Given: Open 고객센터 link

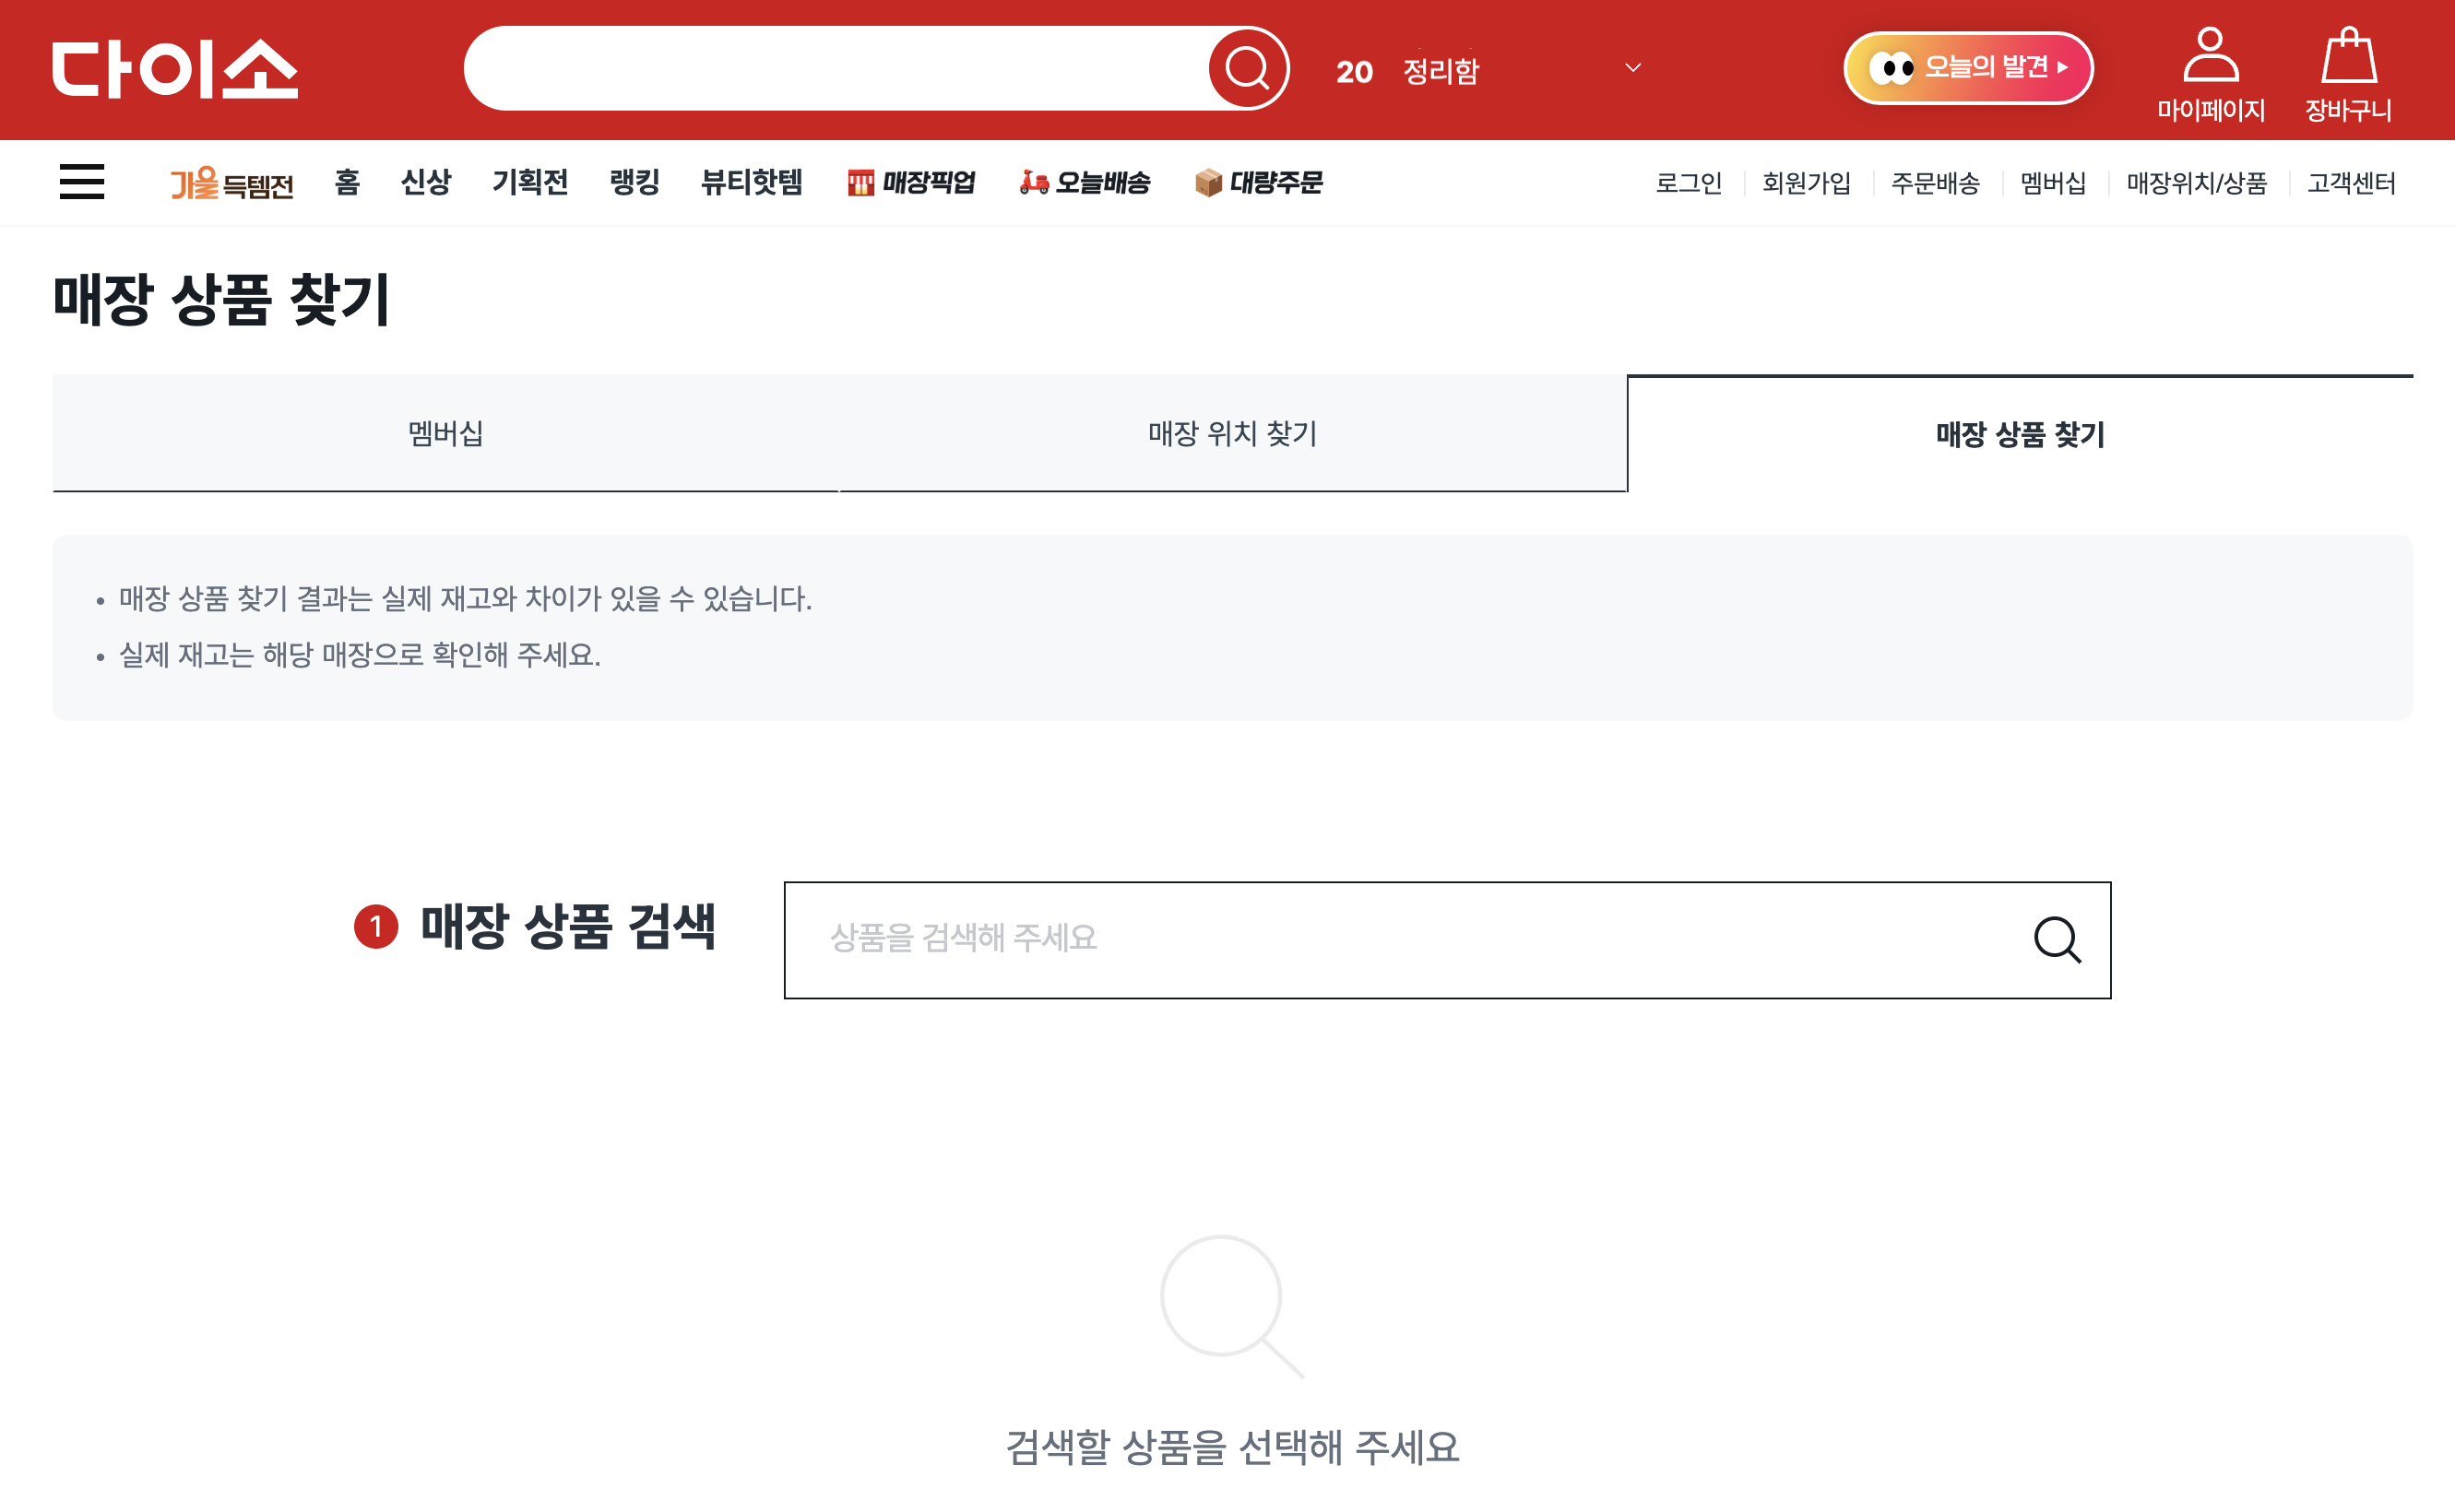Looking at the screenshot, I should [2350, 183].
